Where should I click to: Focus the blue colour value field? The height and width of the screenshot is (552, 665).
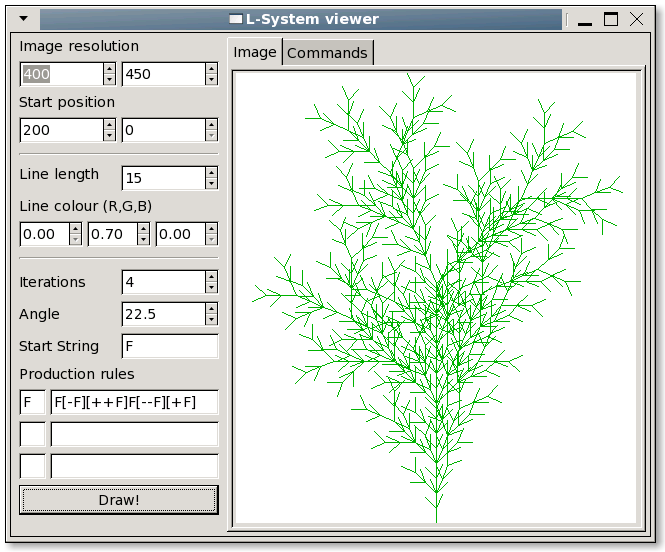tap(181, 234)
